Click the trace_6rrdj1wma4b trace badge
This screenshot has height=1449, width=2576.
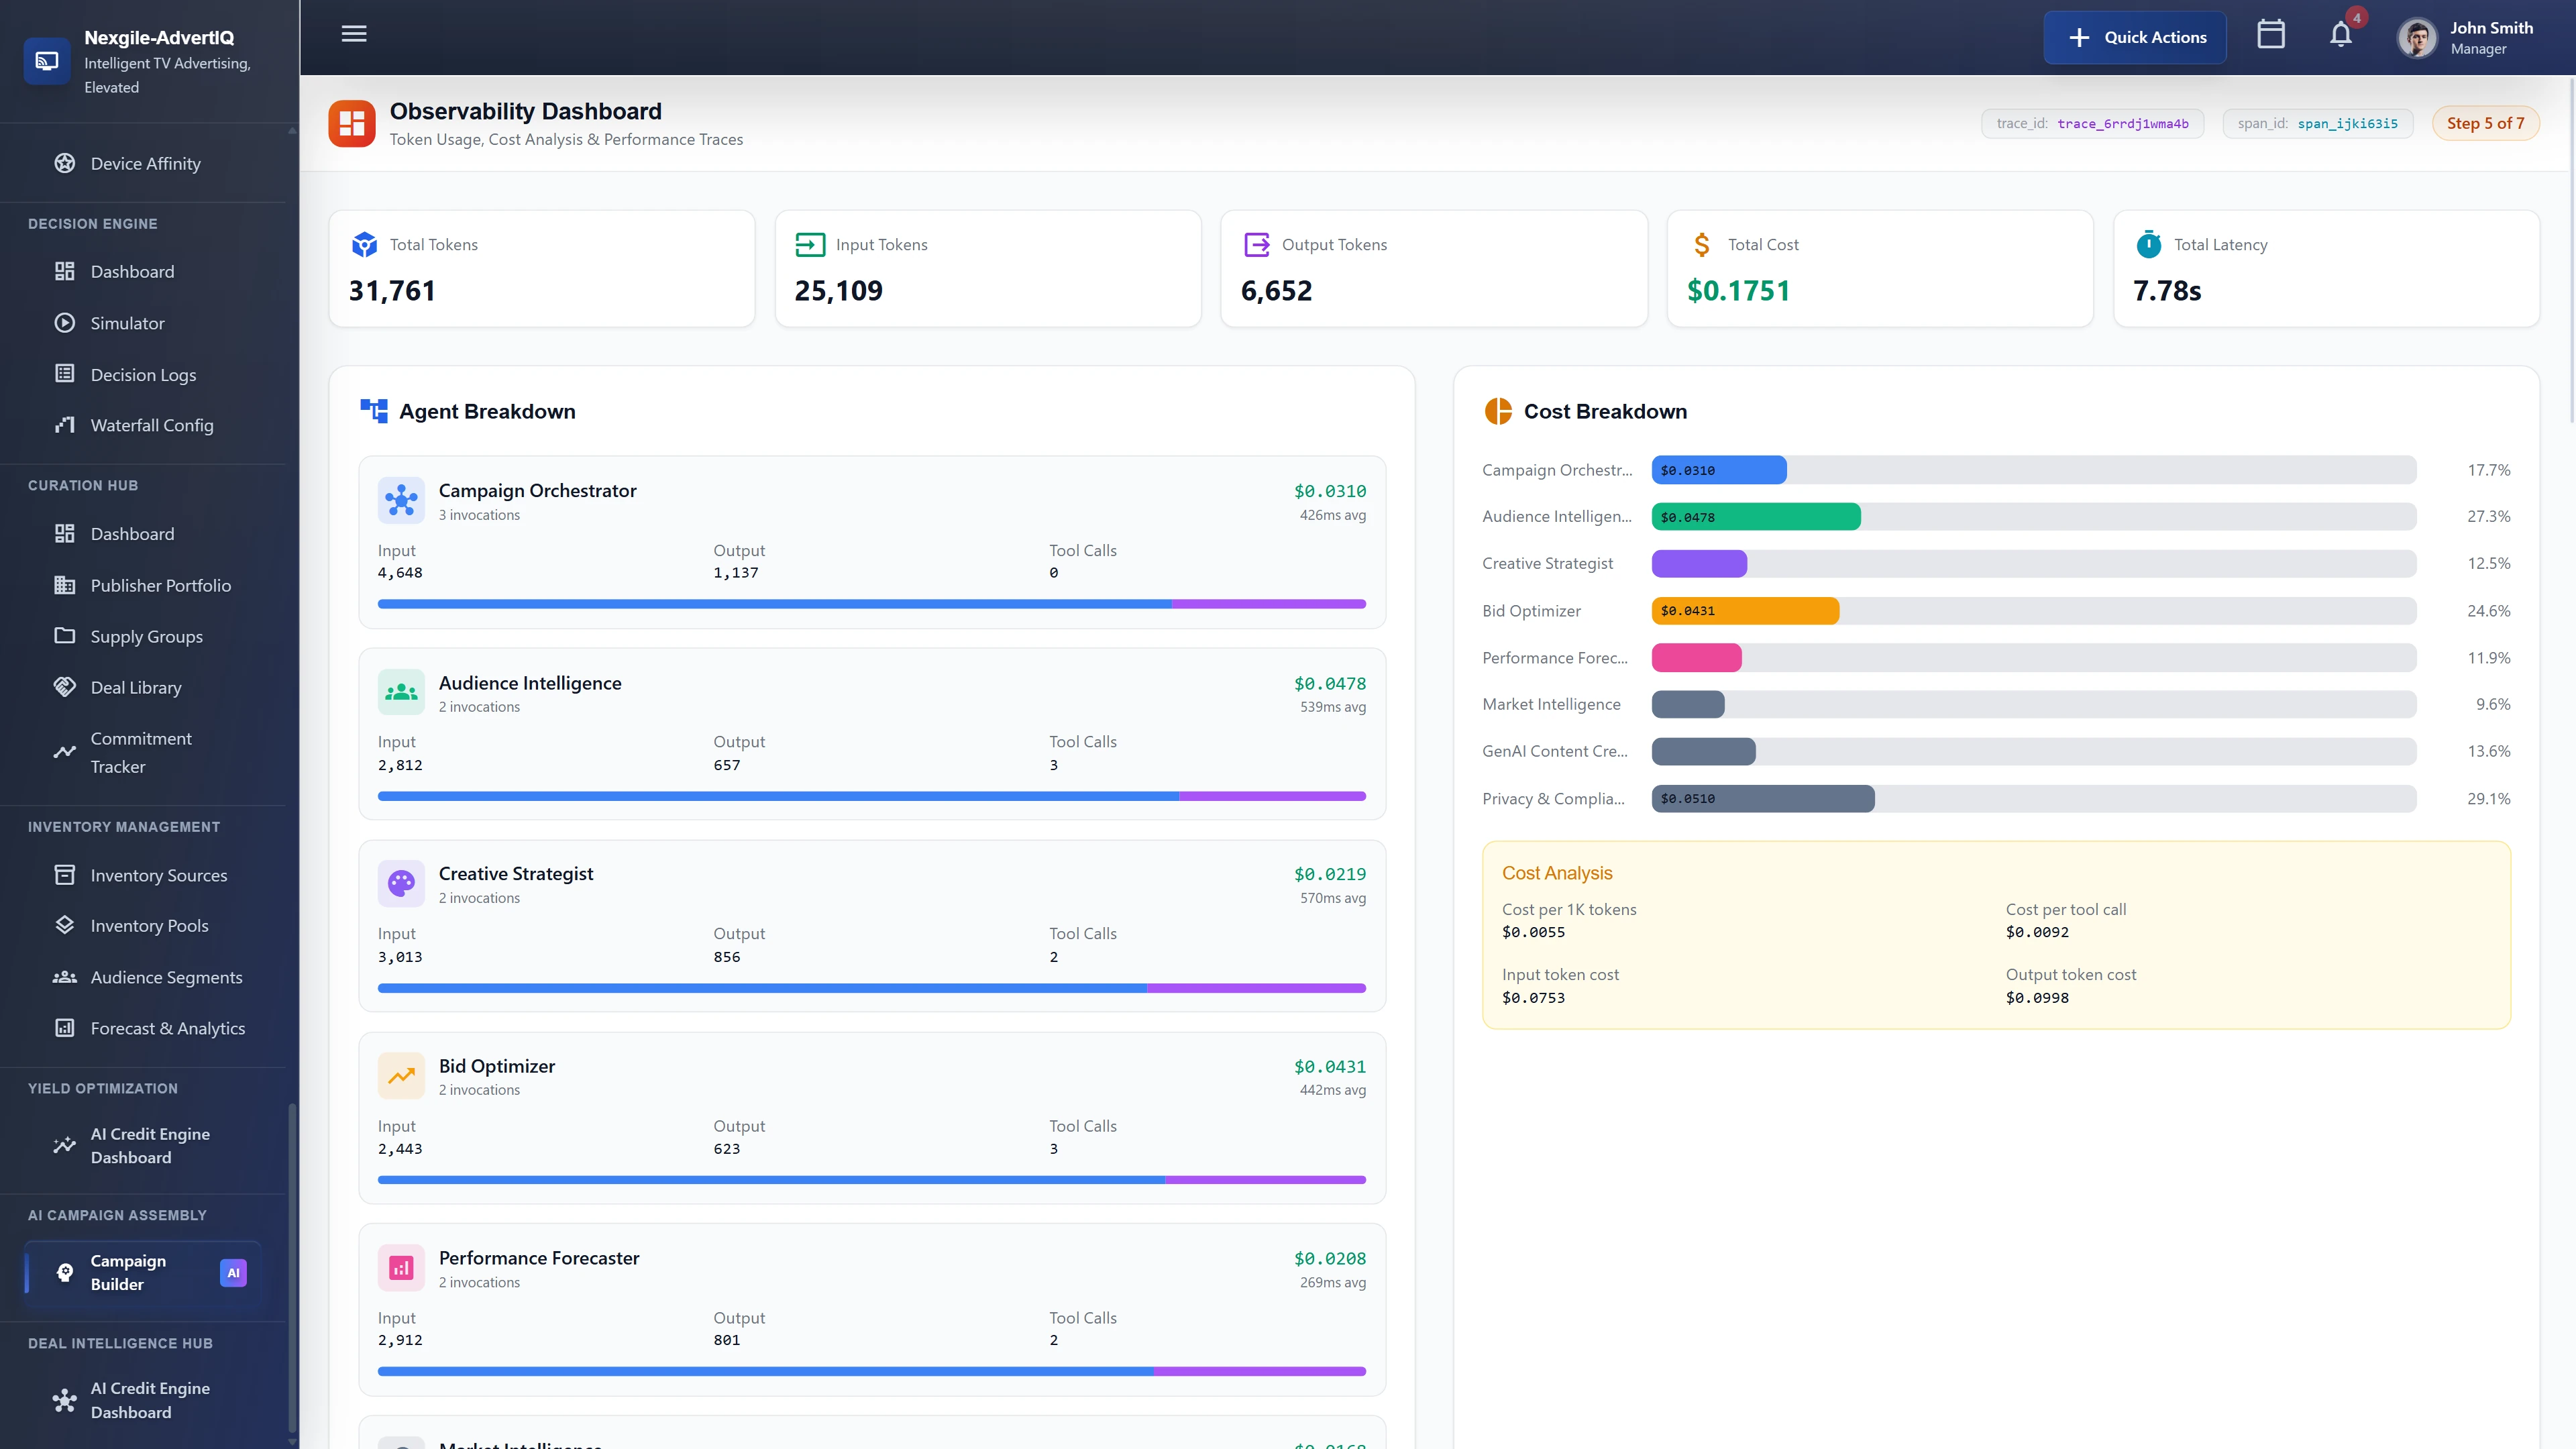(x=2092, y=123)
